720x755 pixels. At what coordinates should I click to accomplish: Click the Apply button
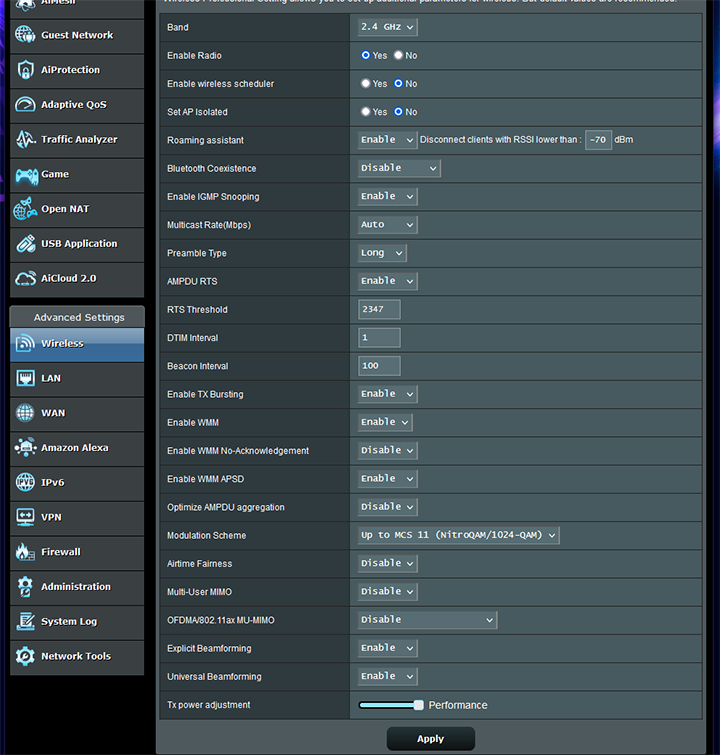[x=430, y=739]
